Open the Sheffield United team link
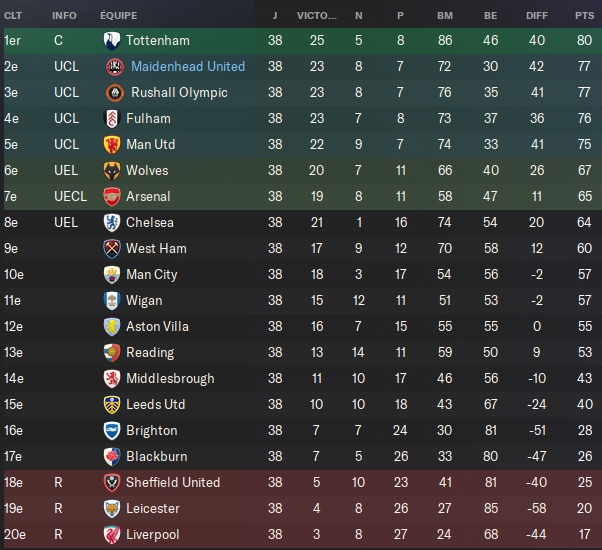The width and height of the screenshot is (602, 550). click(172, 482)
